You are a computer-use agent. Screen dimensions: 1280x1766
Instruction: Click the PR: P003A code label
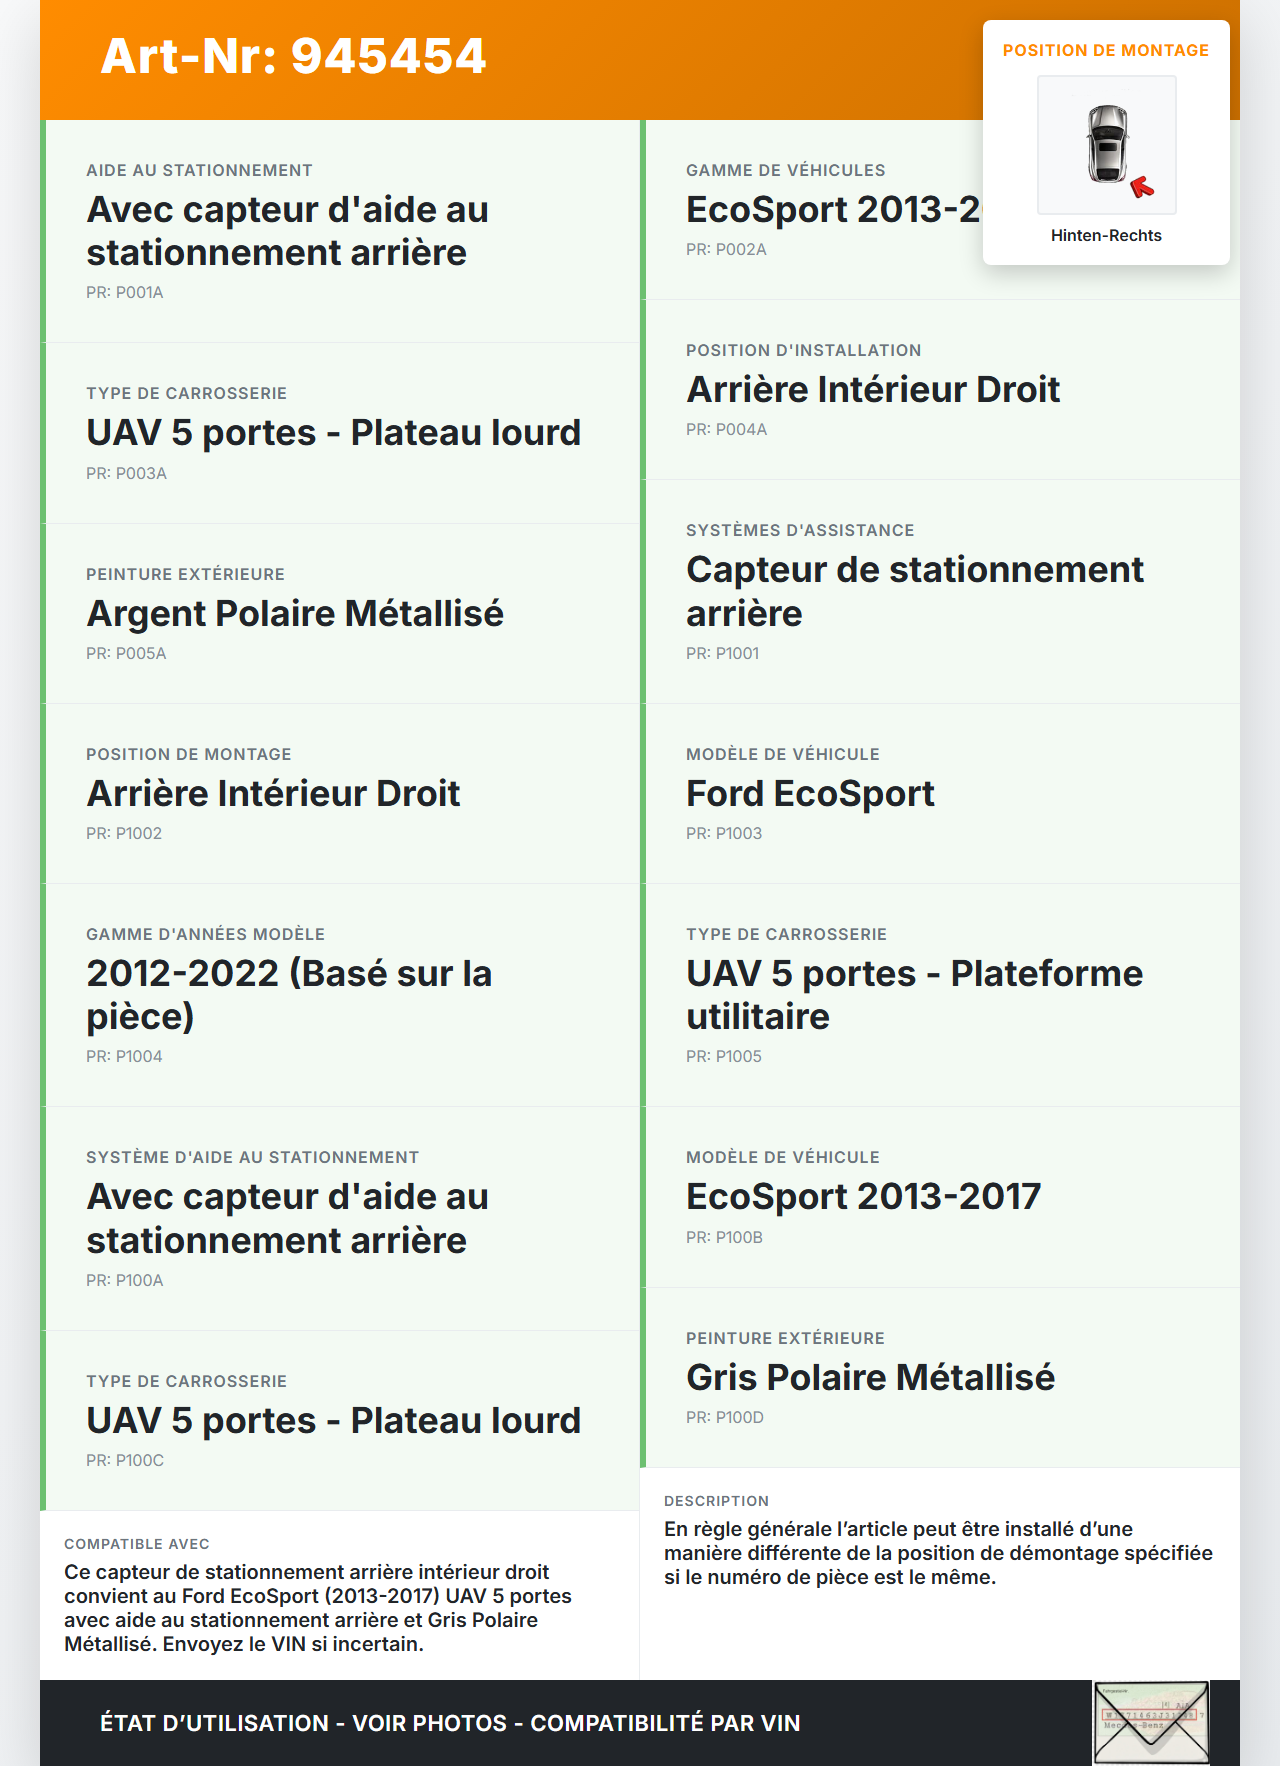(x=126, y=473)
